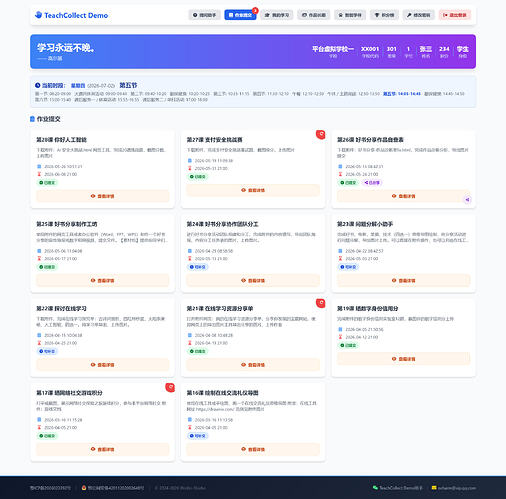
Task: Click the blue date icon on 第28课 card
Action: (39, 166)
